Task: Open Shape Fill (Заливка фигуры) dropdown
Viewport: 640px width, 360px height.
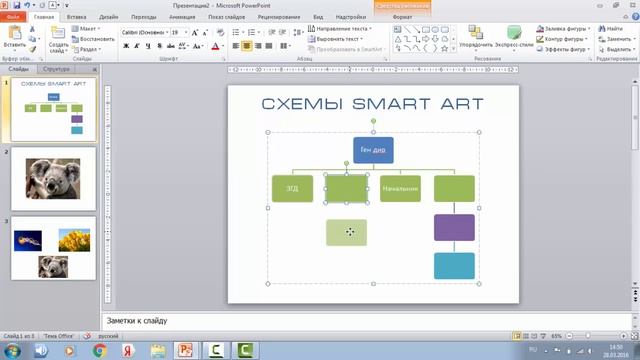Action: (x=563, y=29)
